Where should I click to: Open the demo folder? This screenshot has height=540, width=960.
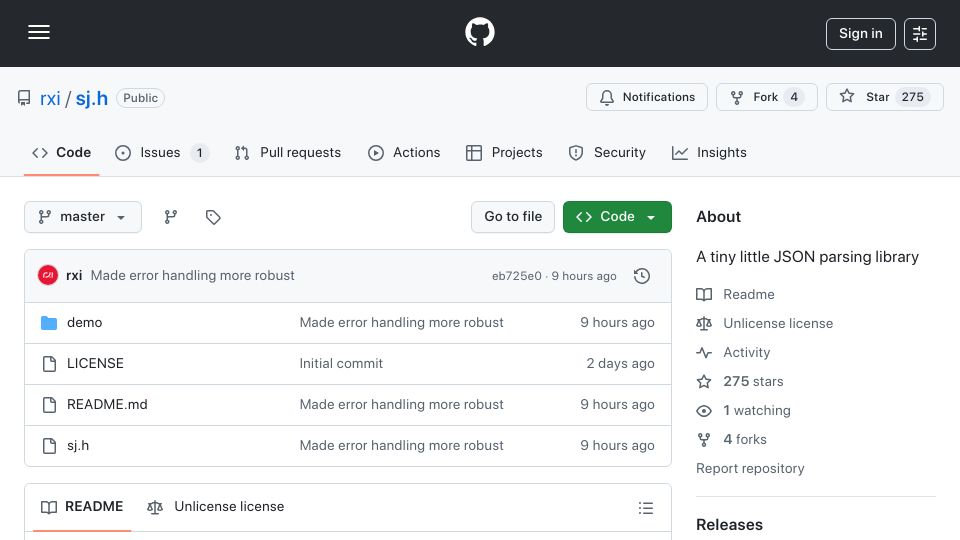tap(84, 323)
